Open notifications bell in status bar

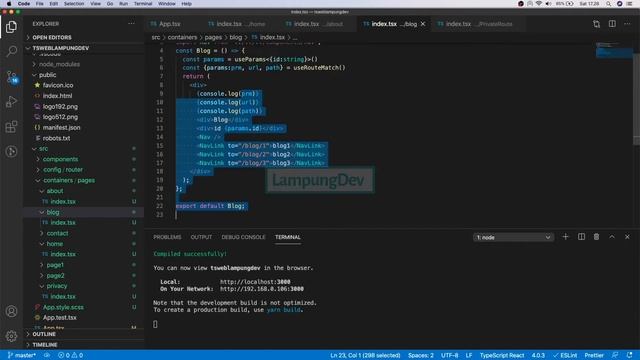[629, 355]
